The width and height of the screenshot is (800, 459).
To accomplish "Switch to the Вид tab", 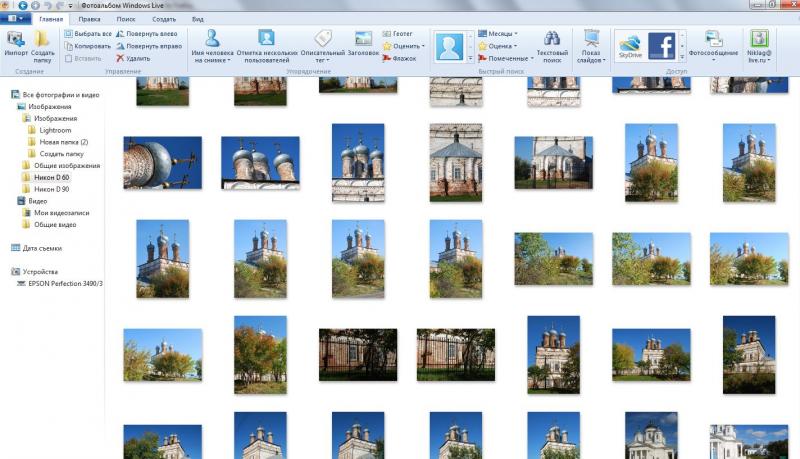I will pos(197,19).
